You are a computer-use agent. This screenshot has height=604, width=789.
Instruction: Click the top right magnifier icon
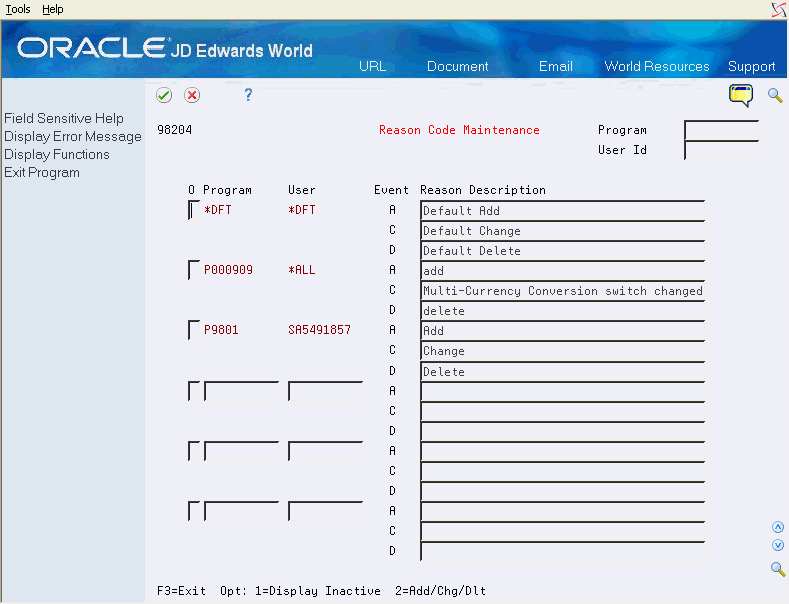775,95
